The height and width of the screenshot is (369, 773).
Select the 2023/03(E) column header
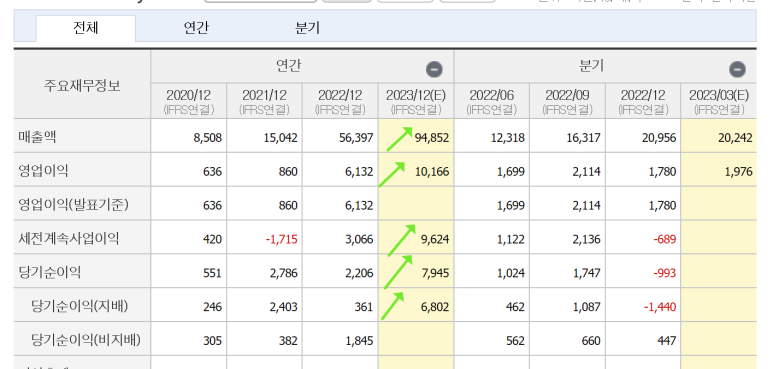[x=719, y=101]
